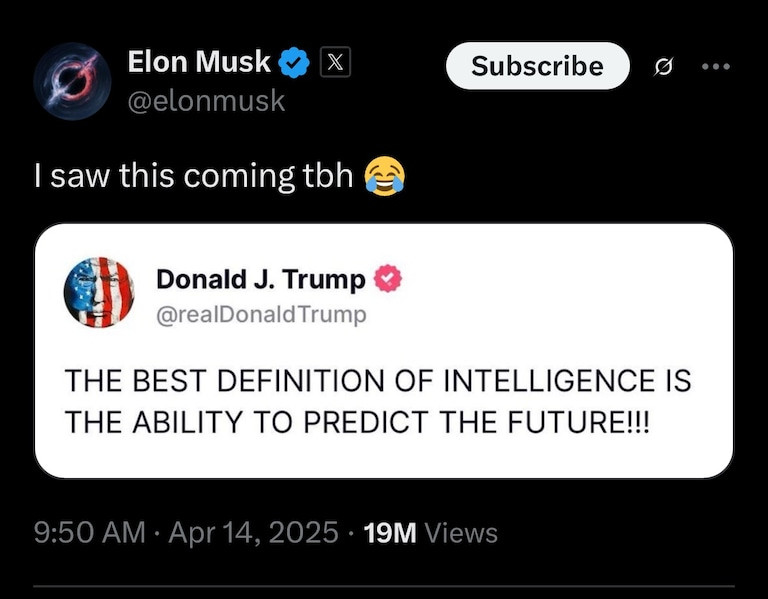Image resolution: width=768 pixels, height=599 pixels.
Task: Click the blue verified badge beside Elon Musk
Action: [x=294, y=64]
